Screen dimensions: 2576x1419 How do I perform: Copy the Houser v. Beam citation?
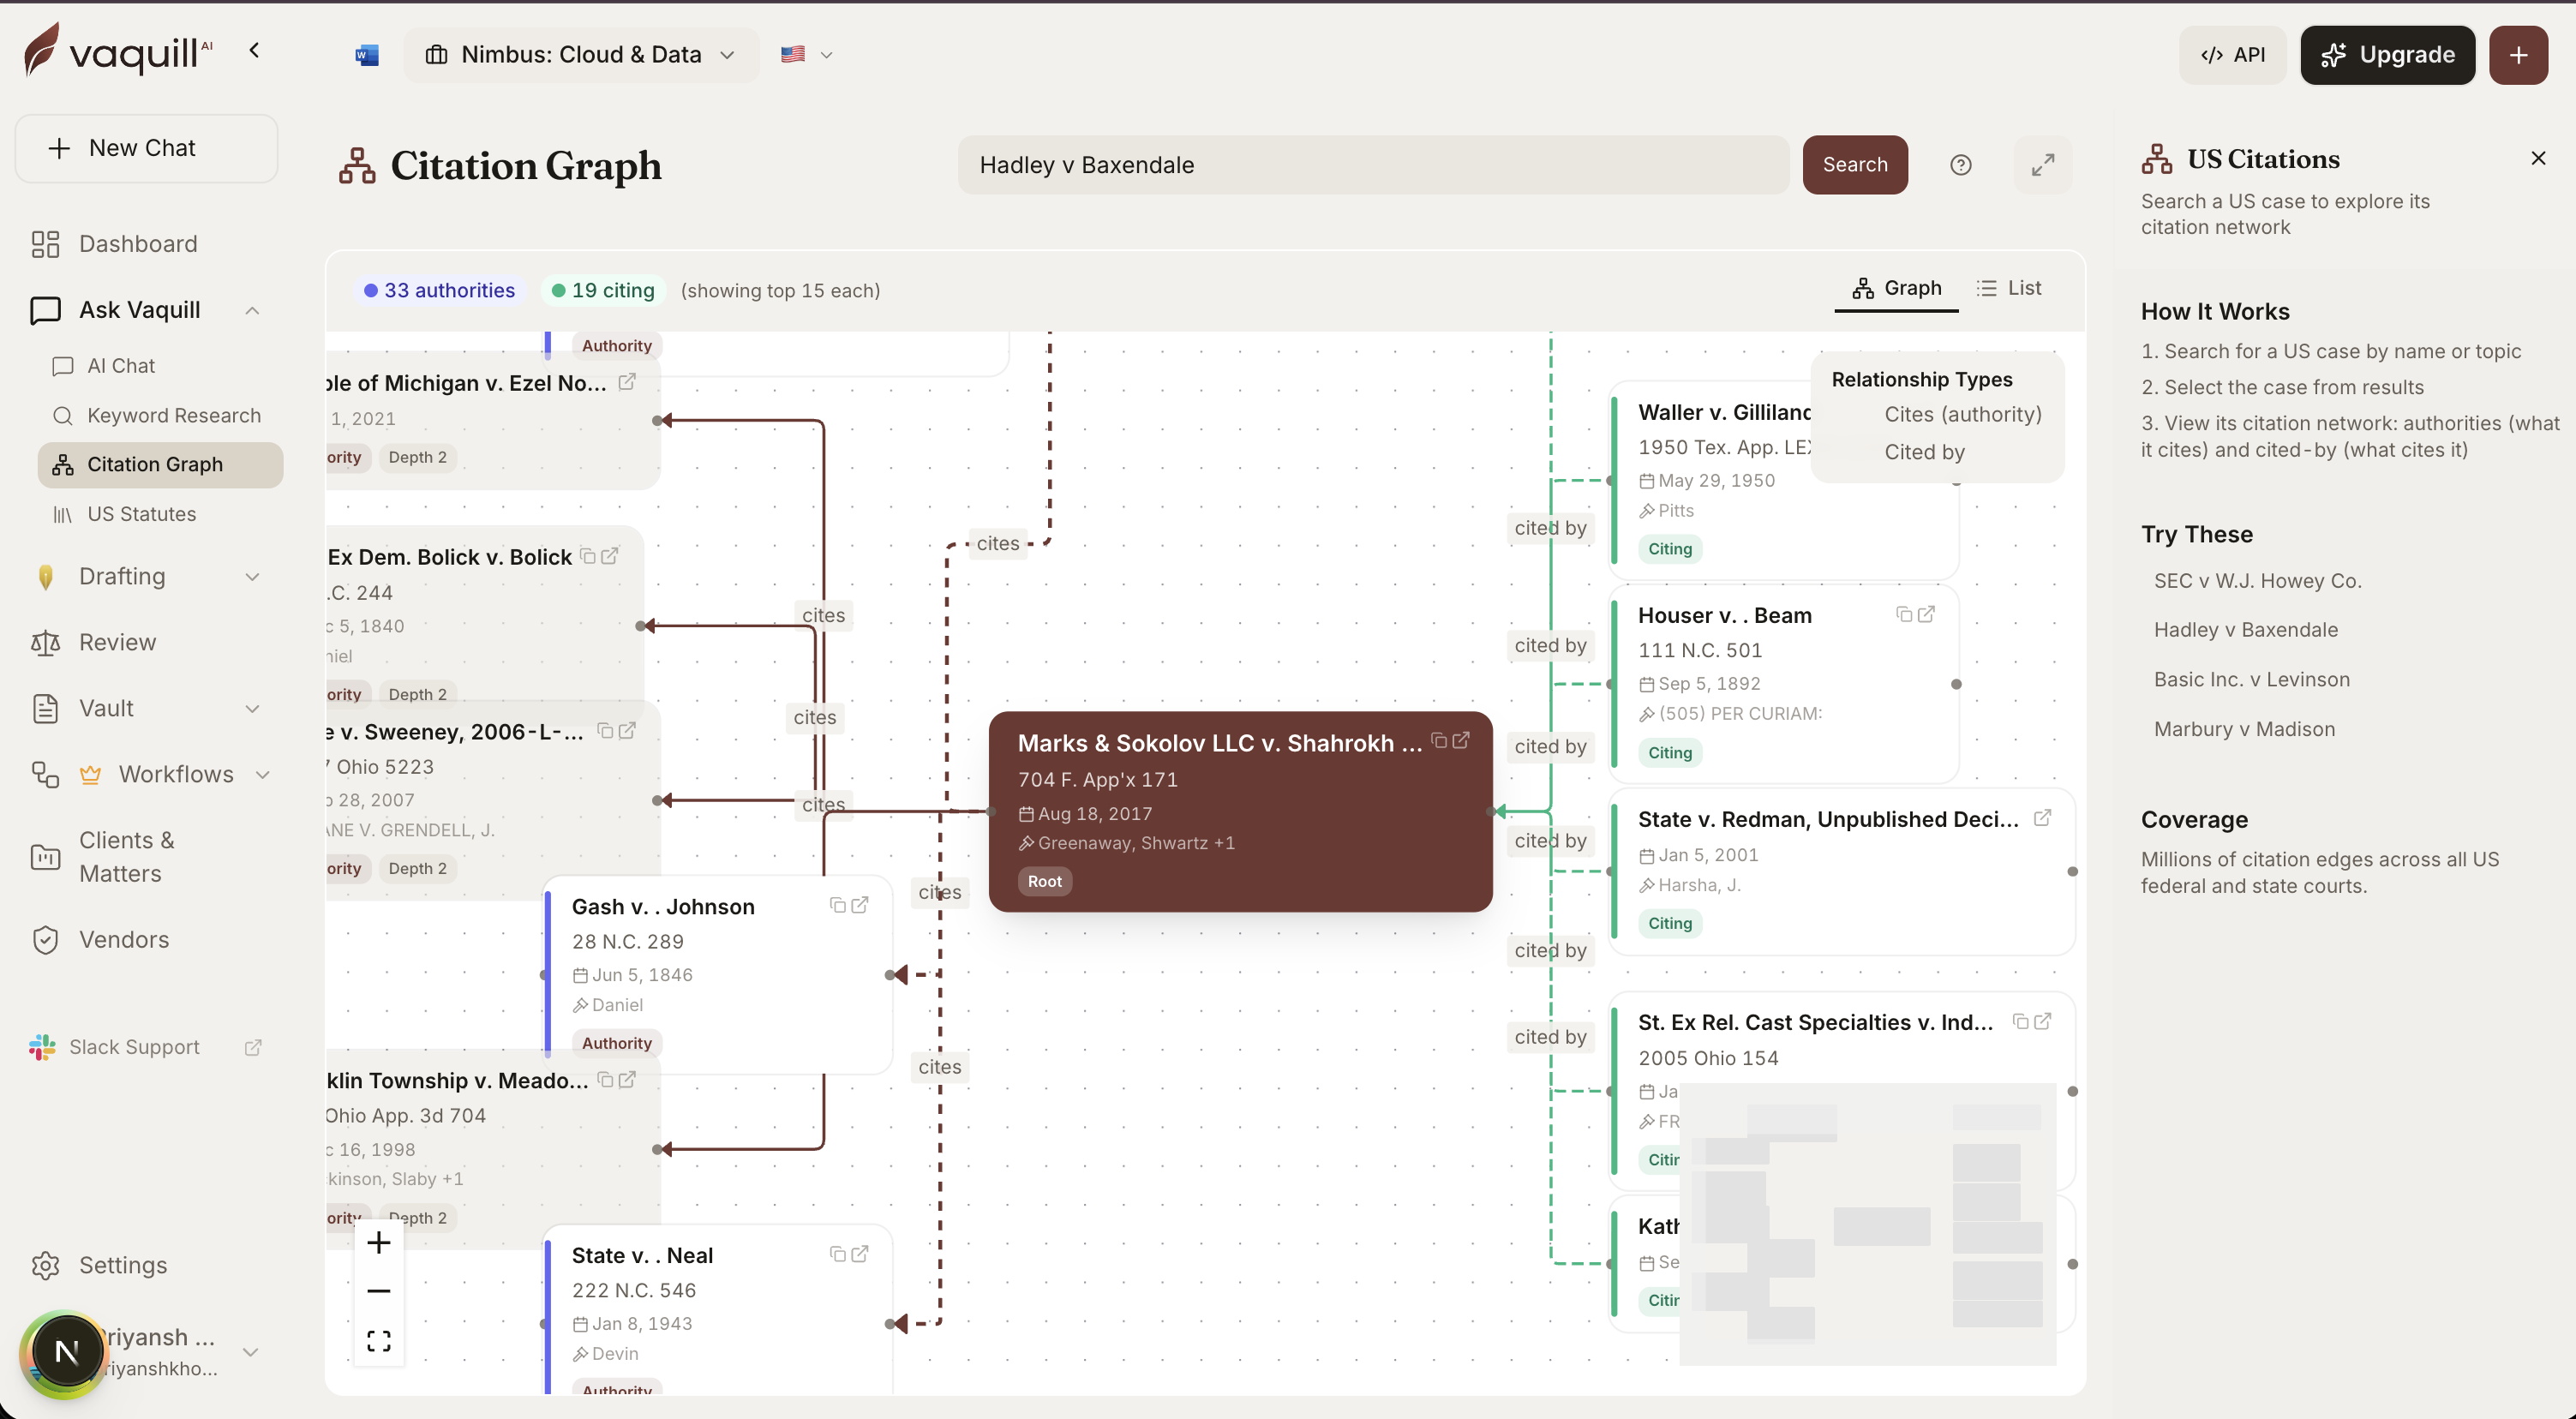1904,614
